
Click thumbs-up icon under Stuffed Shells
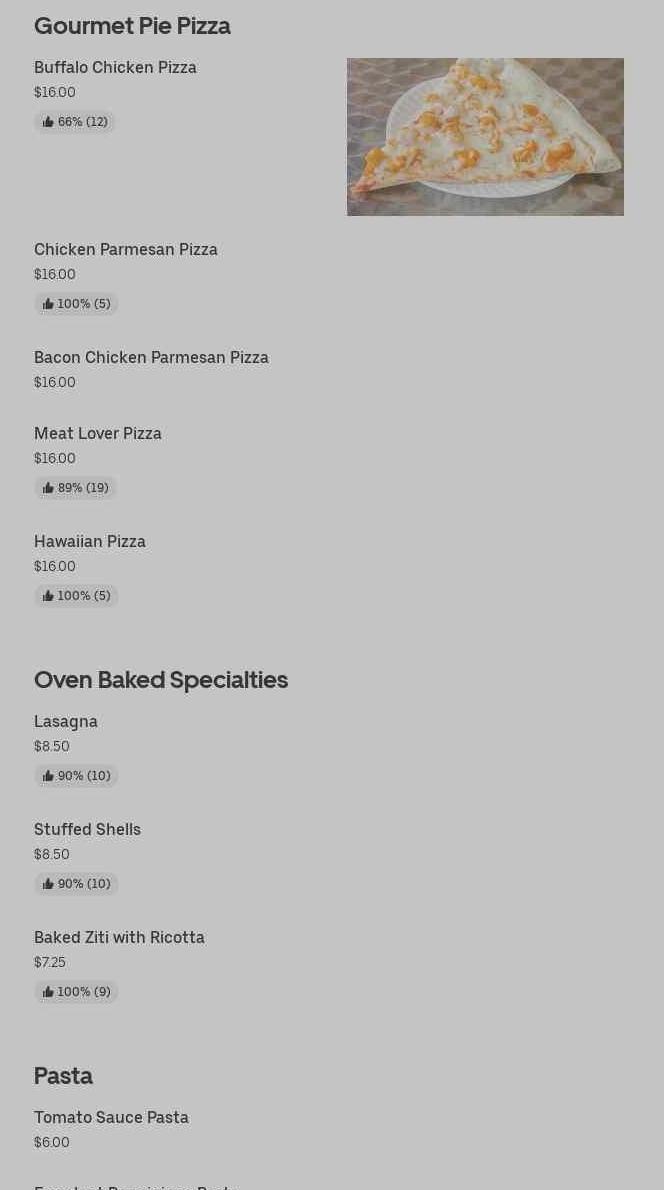click(x=49, y=883)
